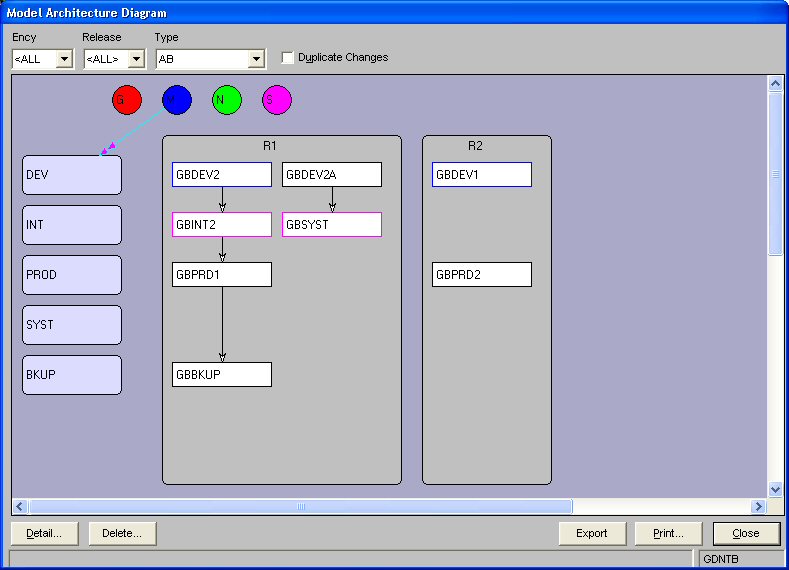Open the Type dropdown showing AB
The image size is (789, 570).
coord(256,59)
